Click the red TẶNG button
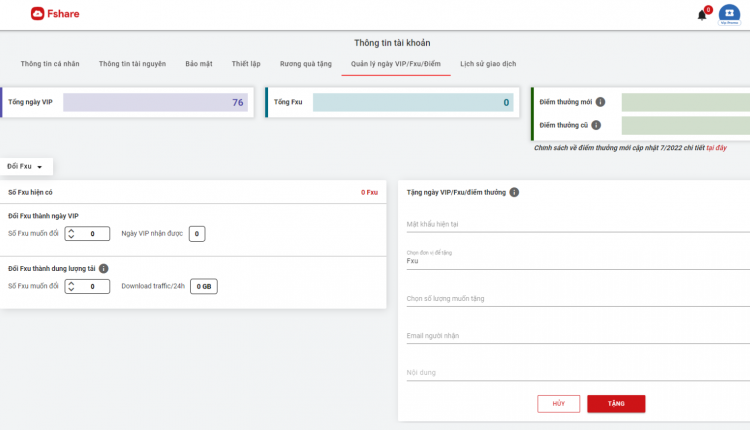Image resolution: width=750 pixels, height=430 pixels. tap(616, 404)
